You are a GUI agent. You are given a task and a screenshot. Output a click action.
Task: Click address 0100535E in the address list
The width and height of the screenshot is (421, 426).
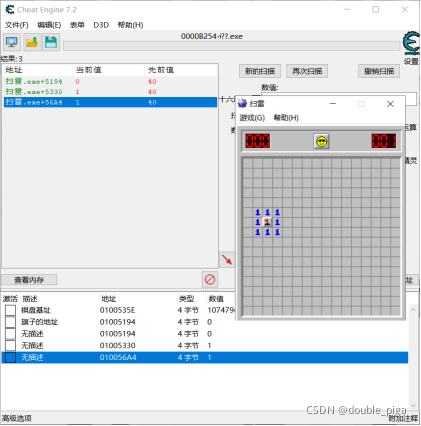[117, 310]
